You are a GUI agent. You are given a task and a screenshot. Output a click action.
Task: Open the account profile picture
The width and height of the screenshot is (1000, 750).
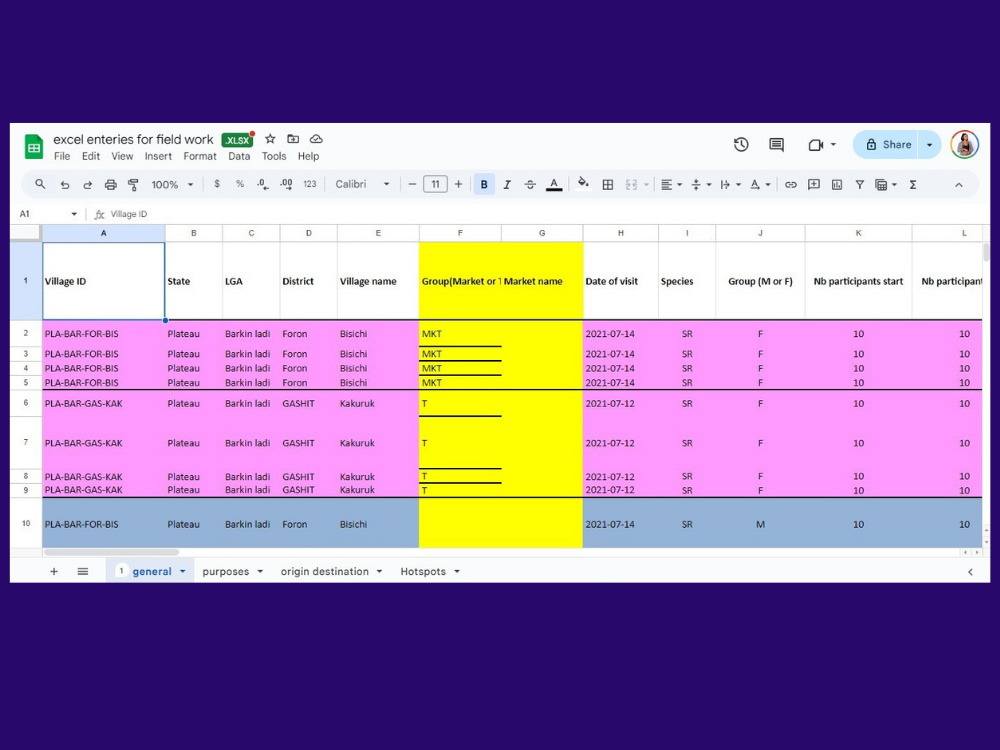[964, 145]
